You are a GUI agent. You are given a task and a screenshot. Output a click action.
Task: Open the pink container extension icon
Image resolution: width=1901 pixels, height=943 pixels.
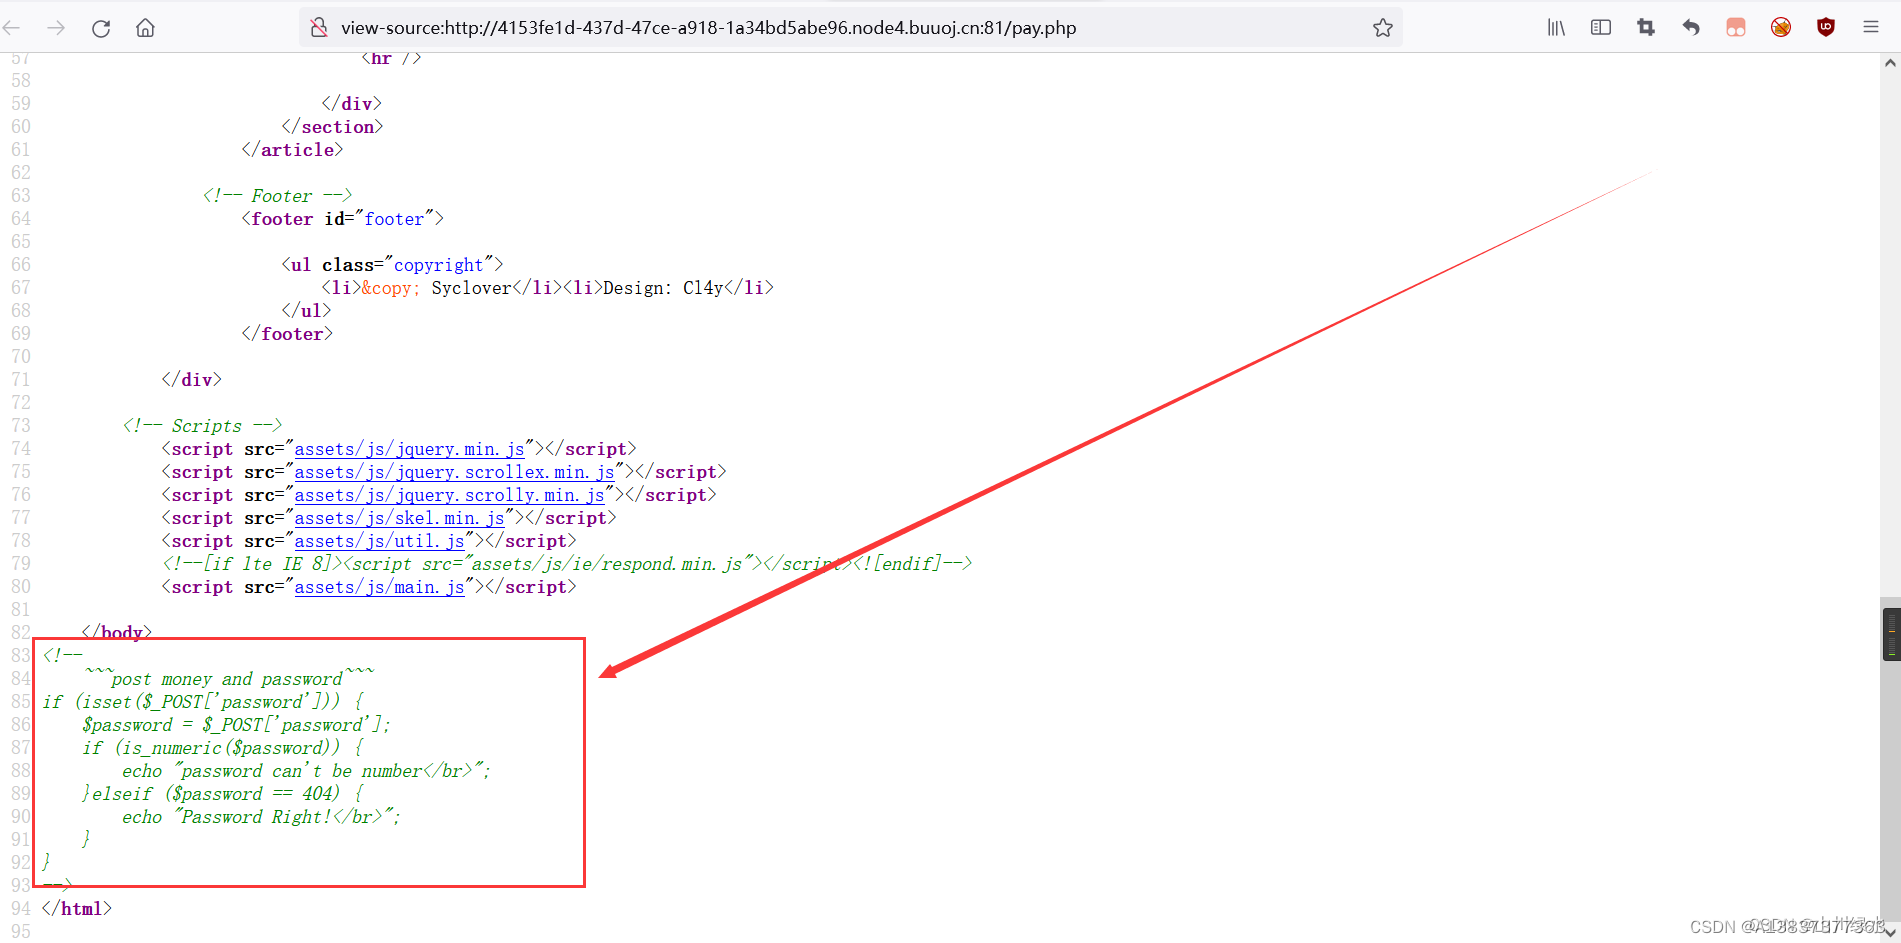1736,28
